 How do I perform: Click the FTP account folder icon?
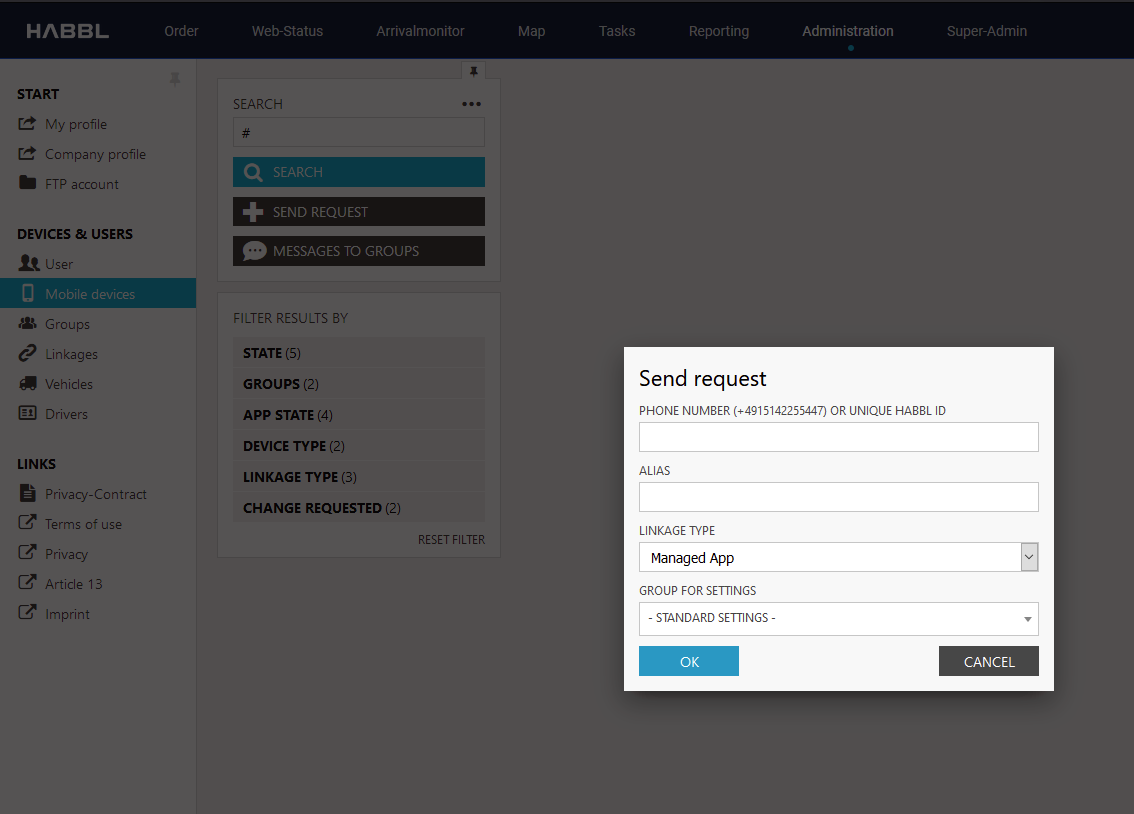pyautogui.click(x=28, y=184)
